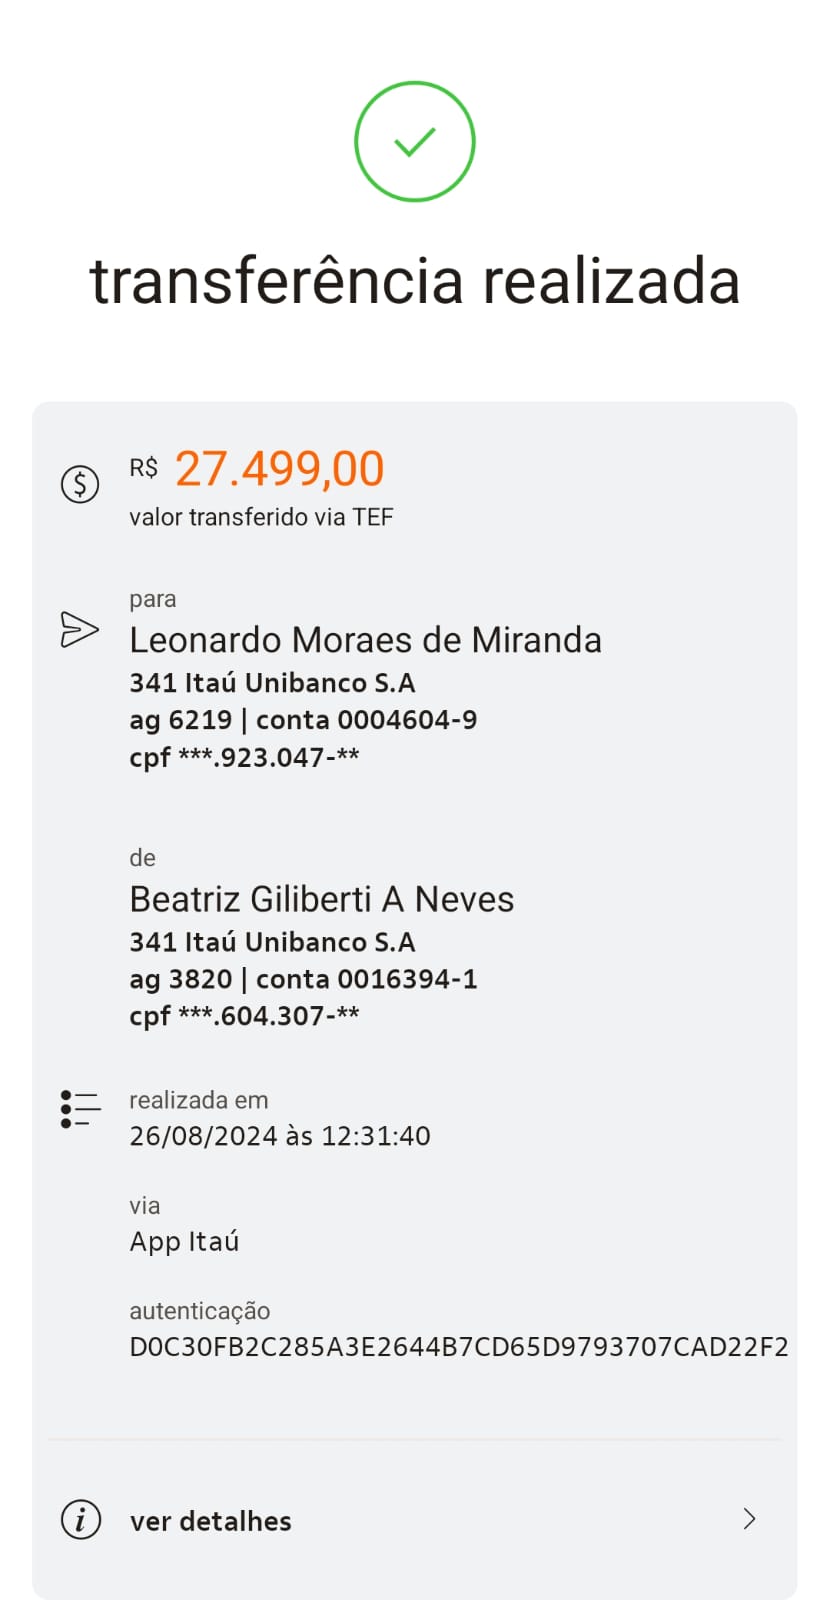Select the transferred amount 27.499,00
The height and width of the screenshot is (1600, 830).
279,469
